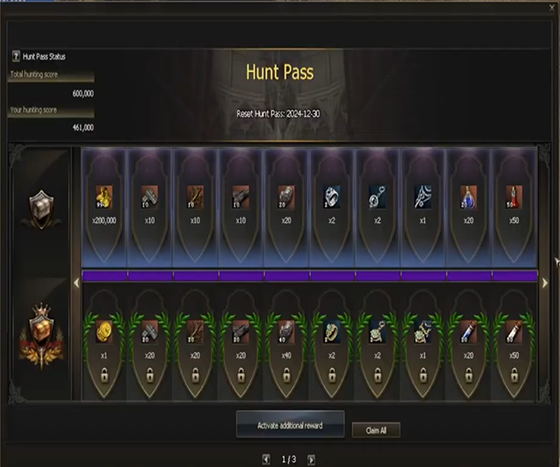560x467 pixels.
Task: Click the premium crowned chest badge
Action: point(41,336)
